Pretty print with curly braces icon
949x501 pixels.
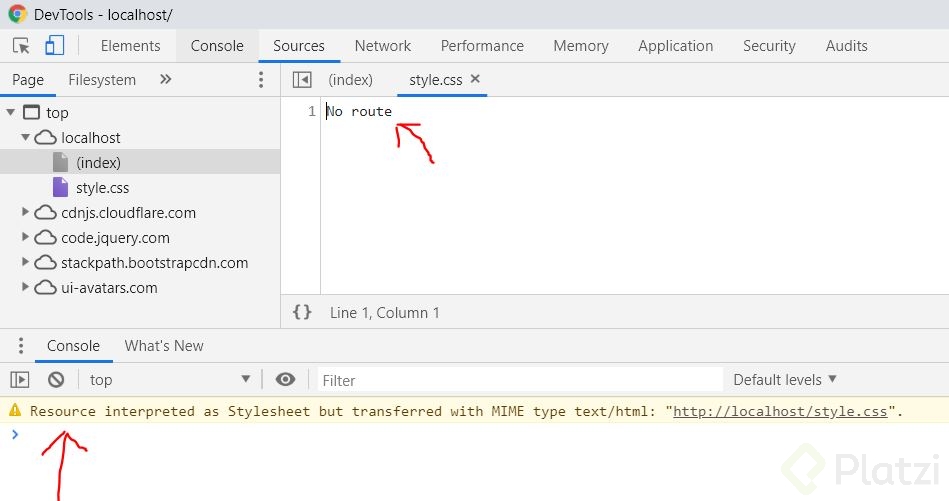tap(302, 313)
